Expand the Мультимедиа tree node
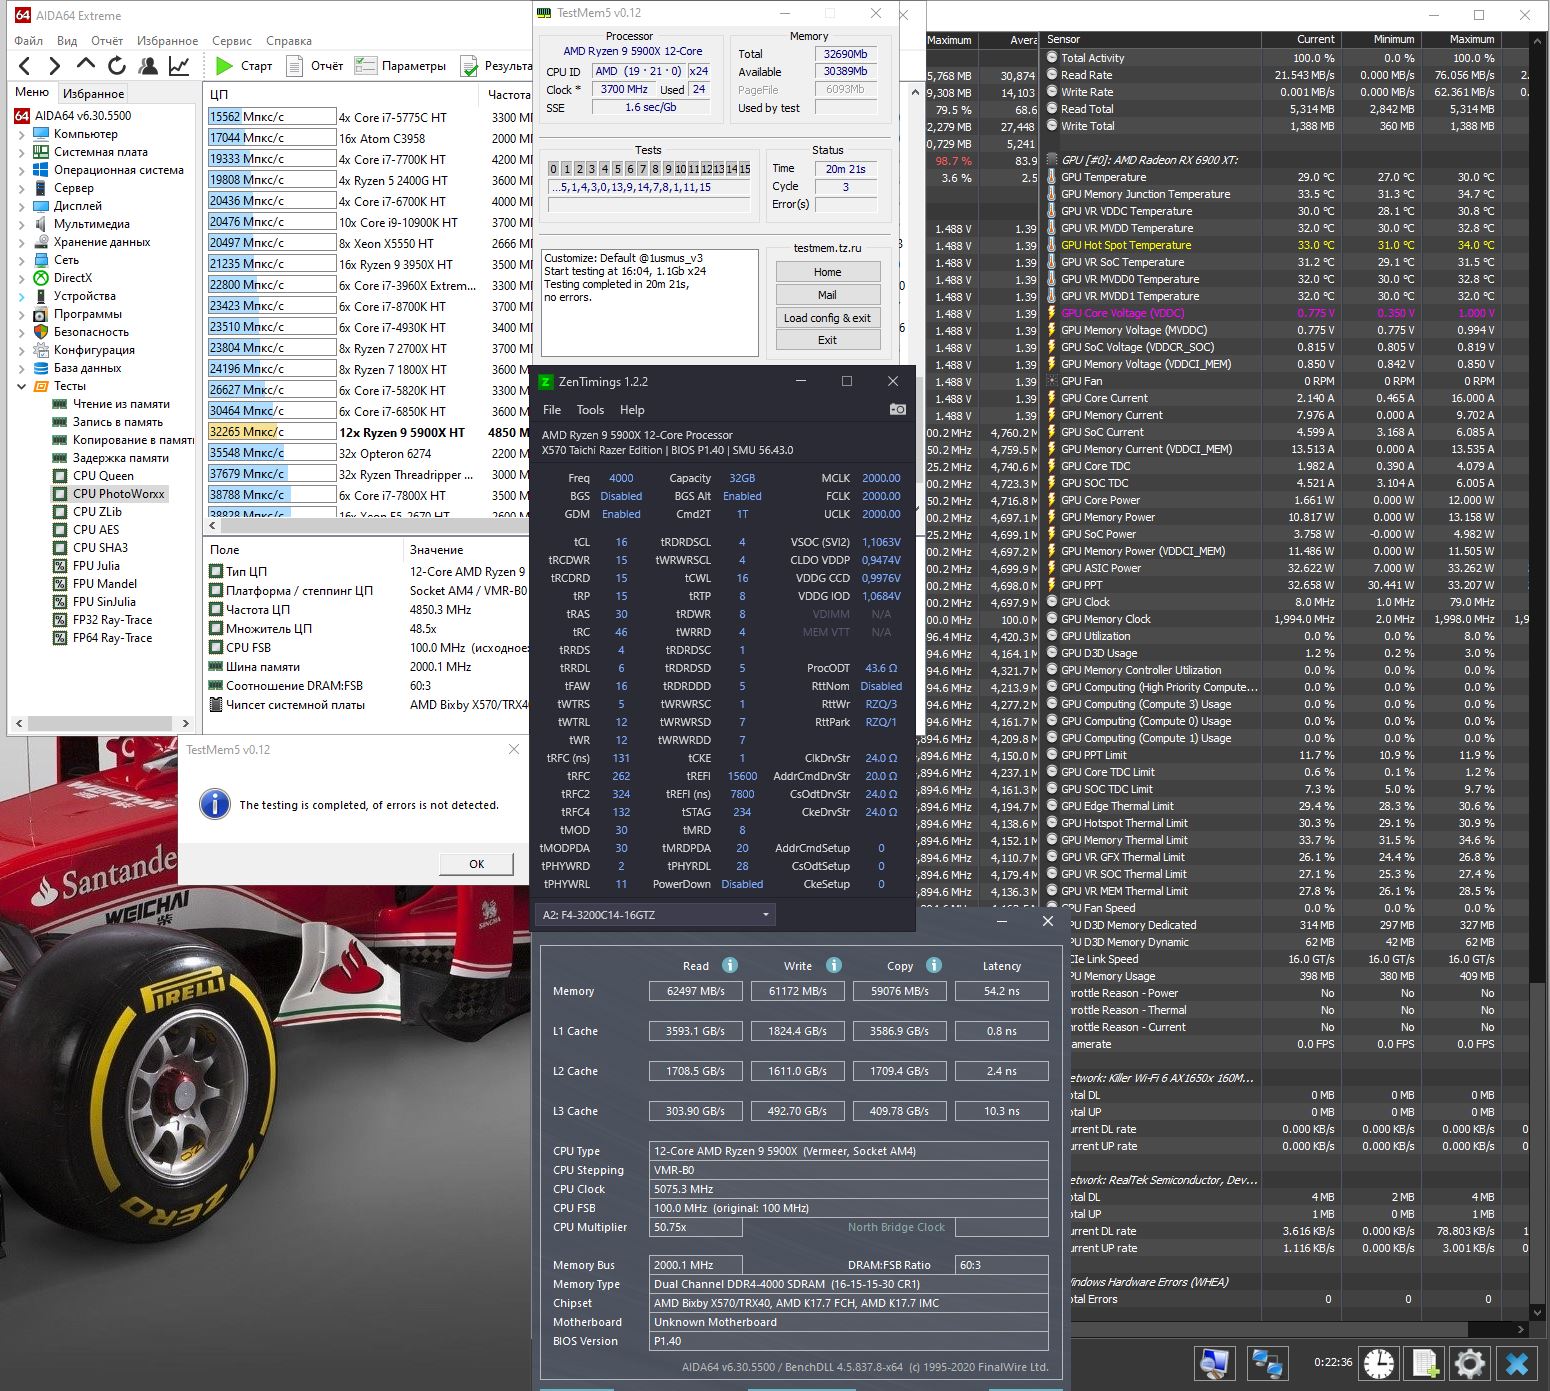This screenshot has height=1391, width=1550. (x=22, y=224)
